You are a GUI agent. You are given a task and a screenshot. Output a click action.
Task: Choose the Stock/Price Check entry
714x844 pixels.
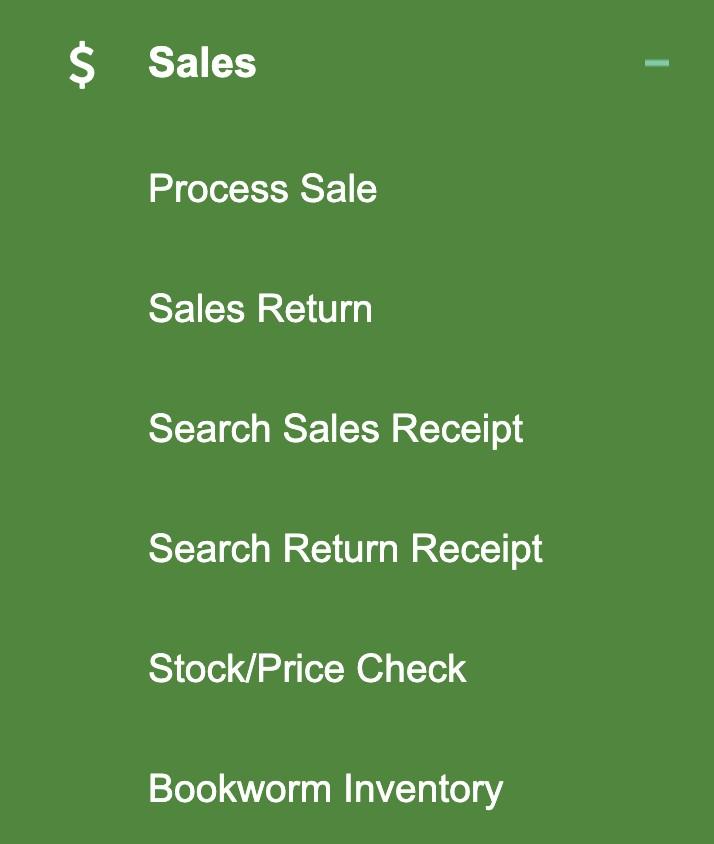pyautogui.click(x=307, y=669)
